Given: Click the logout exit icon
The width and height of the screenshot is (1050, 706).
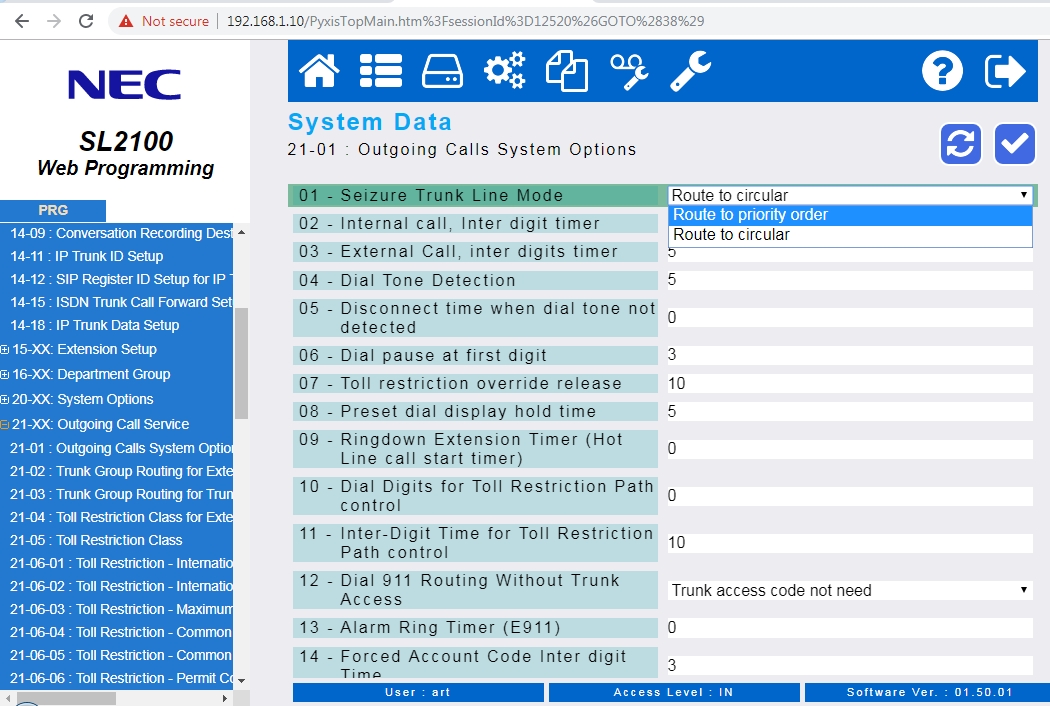Looking at the screenshot, I should [x=1005, y=71].
